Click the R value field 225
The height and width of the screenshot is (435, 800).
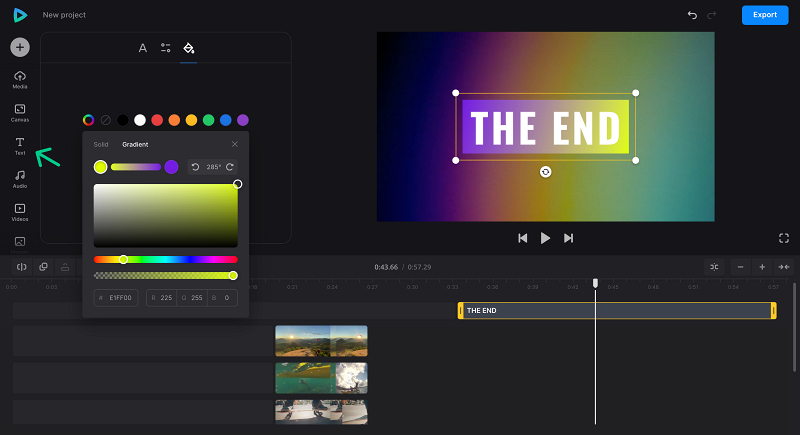coord(162,298)
